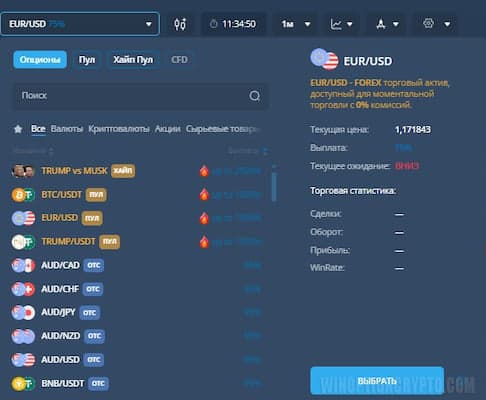The width and height of the screenshot is (486, 400).
Task: Click the хайп badge on TRUMP vs MUSK
Action: [x=123, y=171]
